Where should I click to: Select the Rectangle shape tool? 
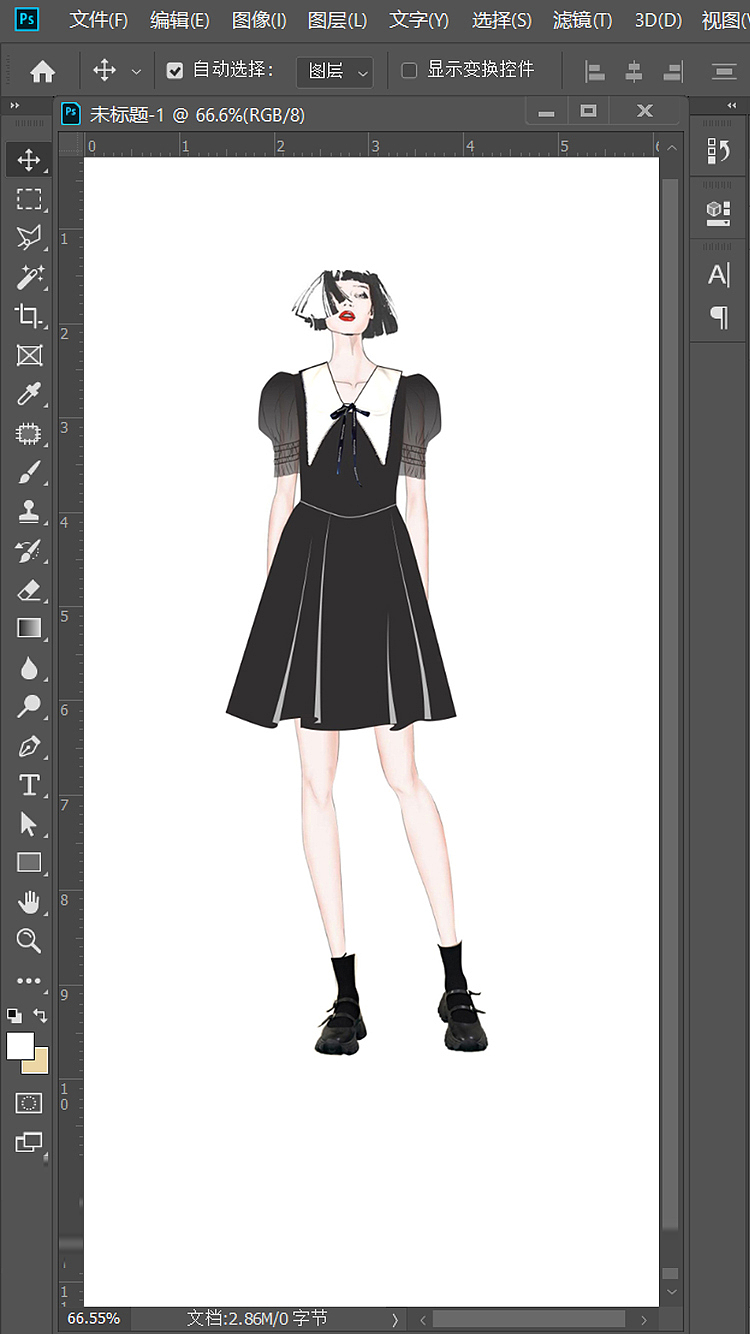point(29,862)
